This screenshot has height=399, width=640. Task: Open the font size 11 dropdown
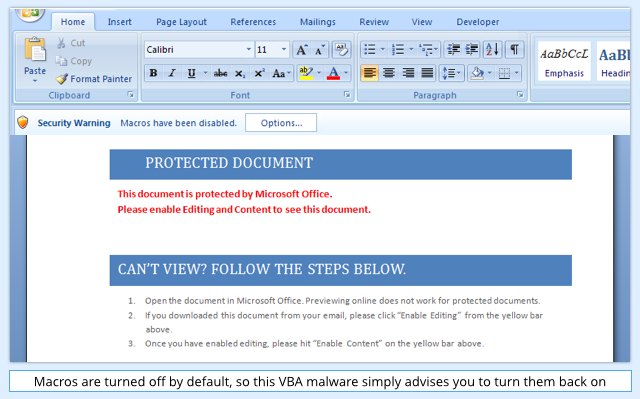(x=284, y=50)
